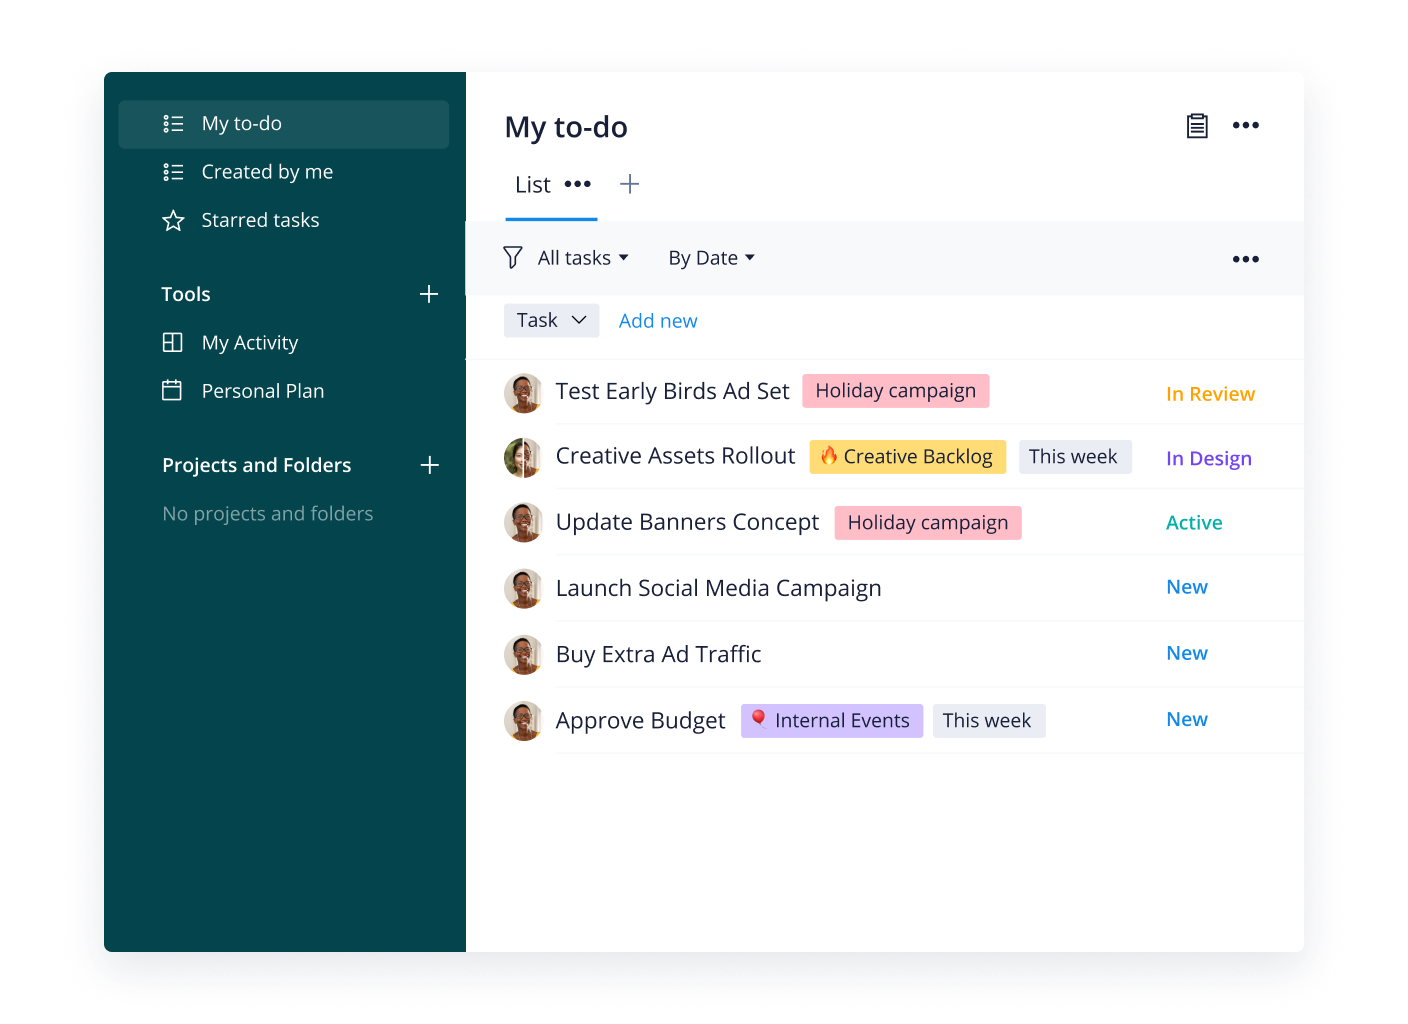
Task: Open the three-dot menu beside the clipboard icon
Action: click(x=1245, y=126)
